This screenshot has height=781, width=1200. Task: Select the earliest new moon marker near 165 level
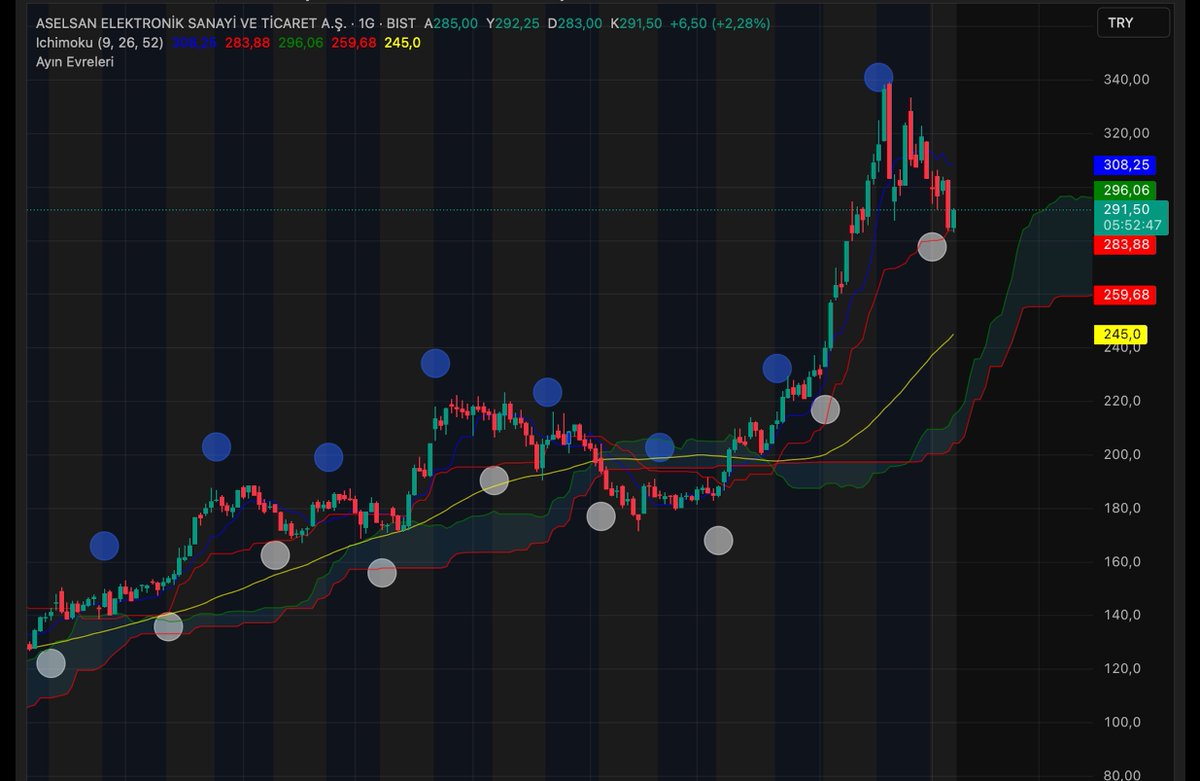[x=104, y=546]
